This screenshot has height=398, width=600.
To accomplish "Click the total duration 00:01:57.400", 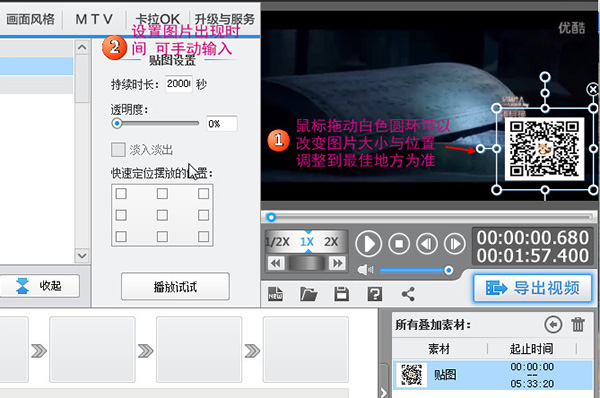I will (x=532, y=256).
